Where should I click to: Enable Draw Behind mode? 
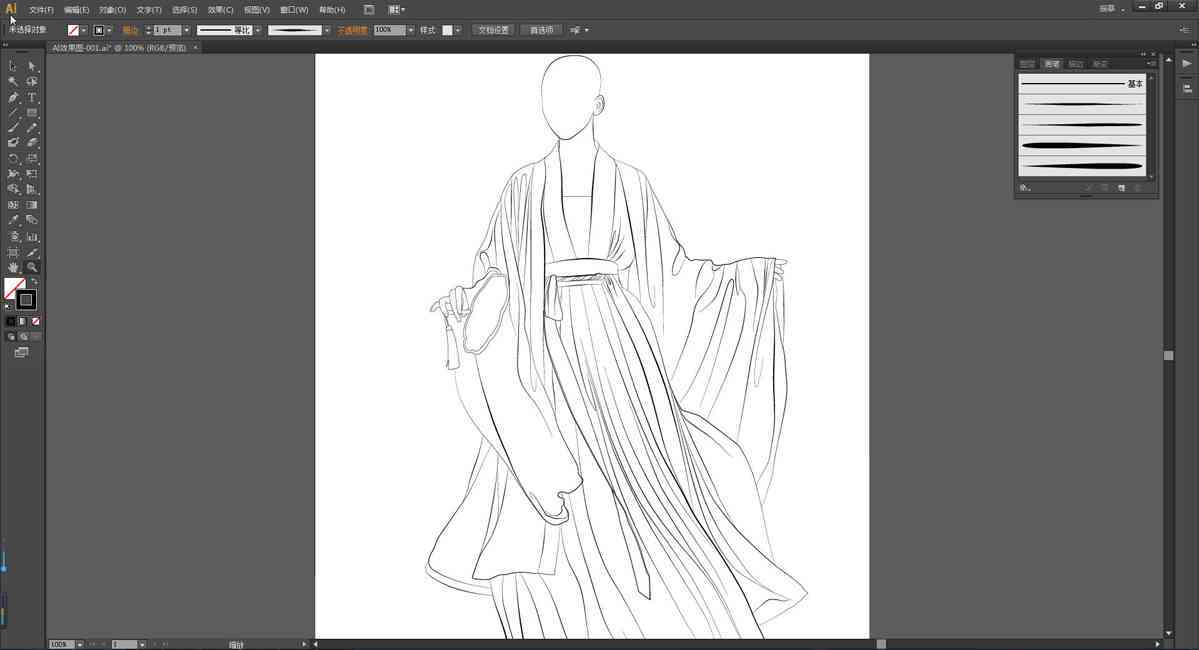(24, 336)
